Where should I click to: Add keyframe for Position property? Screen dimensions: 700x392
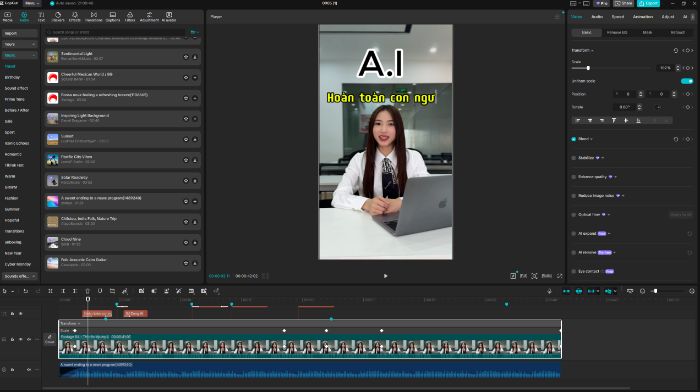tap(688, 94)
